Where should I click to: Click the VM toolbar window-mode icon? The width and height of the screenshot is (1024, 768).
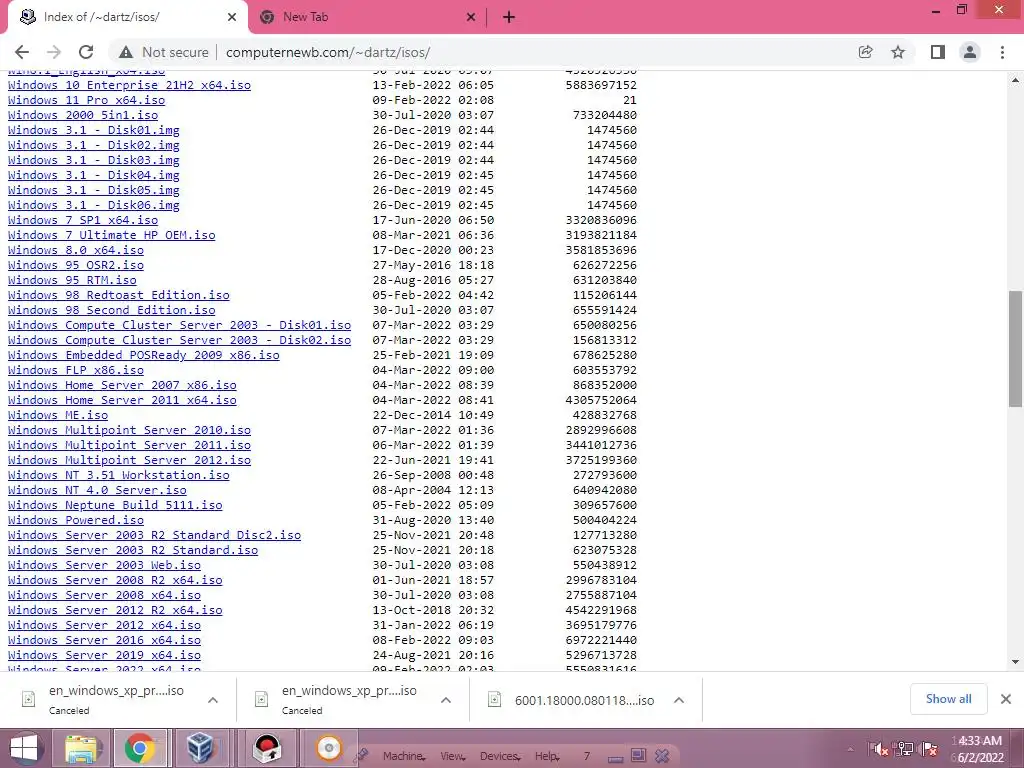[638, 756]
